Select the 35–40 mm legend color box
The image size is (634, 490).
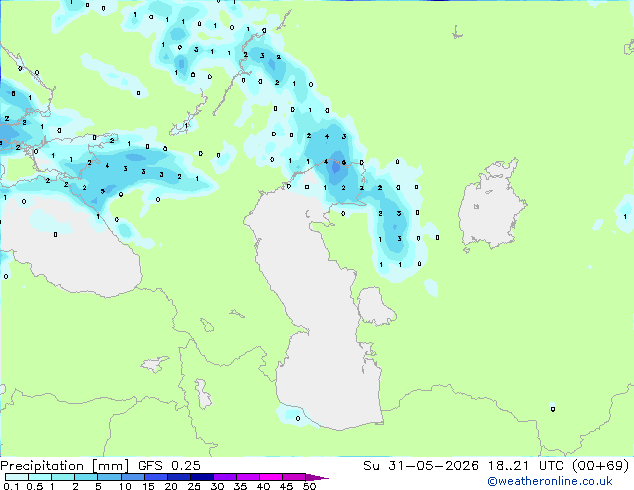pos(248,477)
